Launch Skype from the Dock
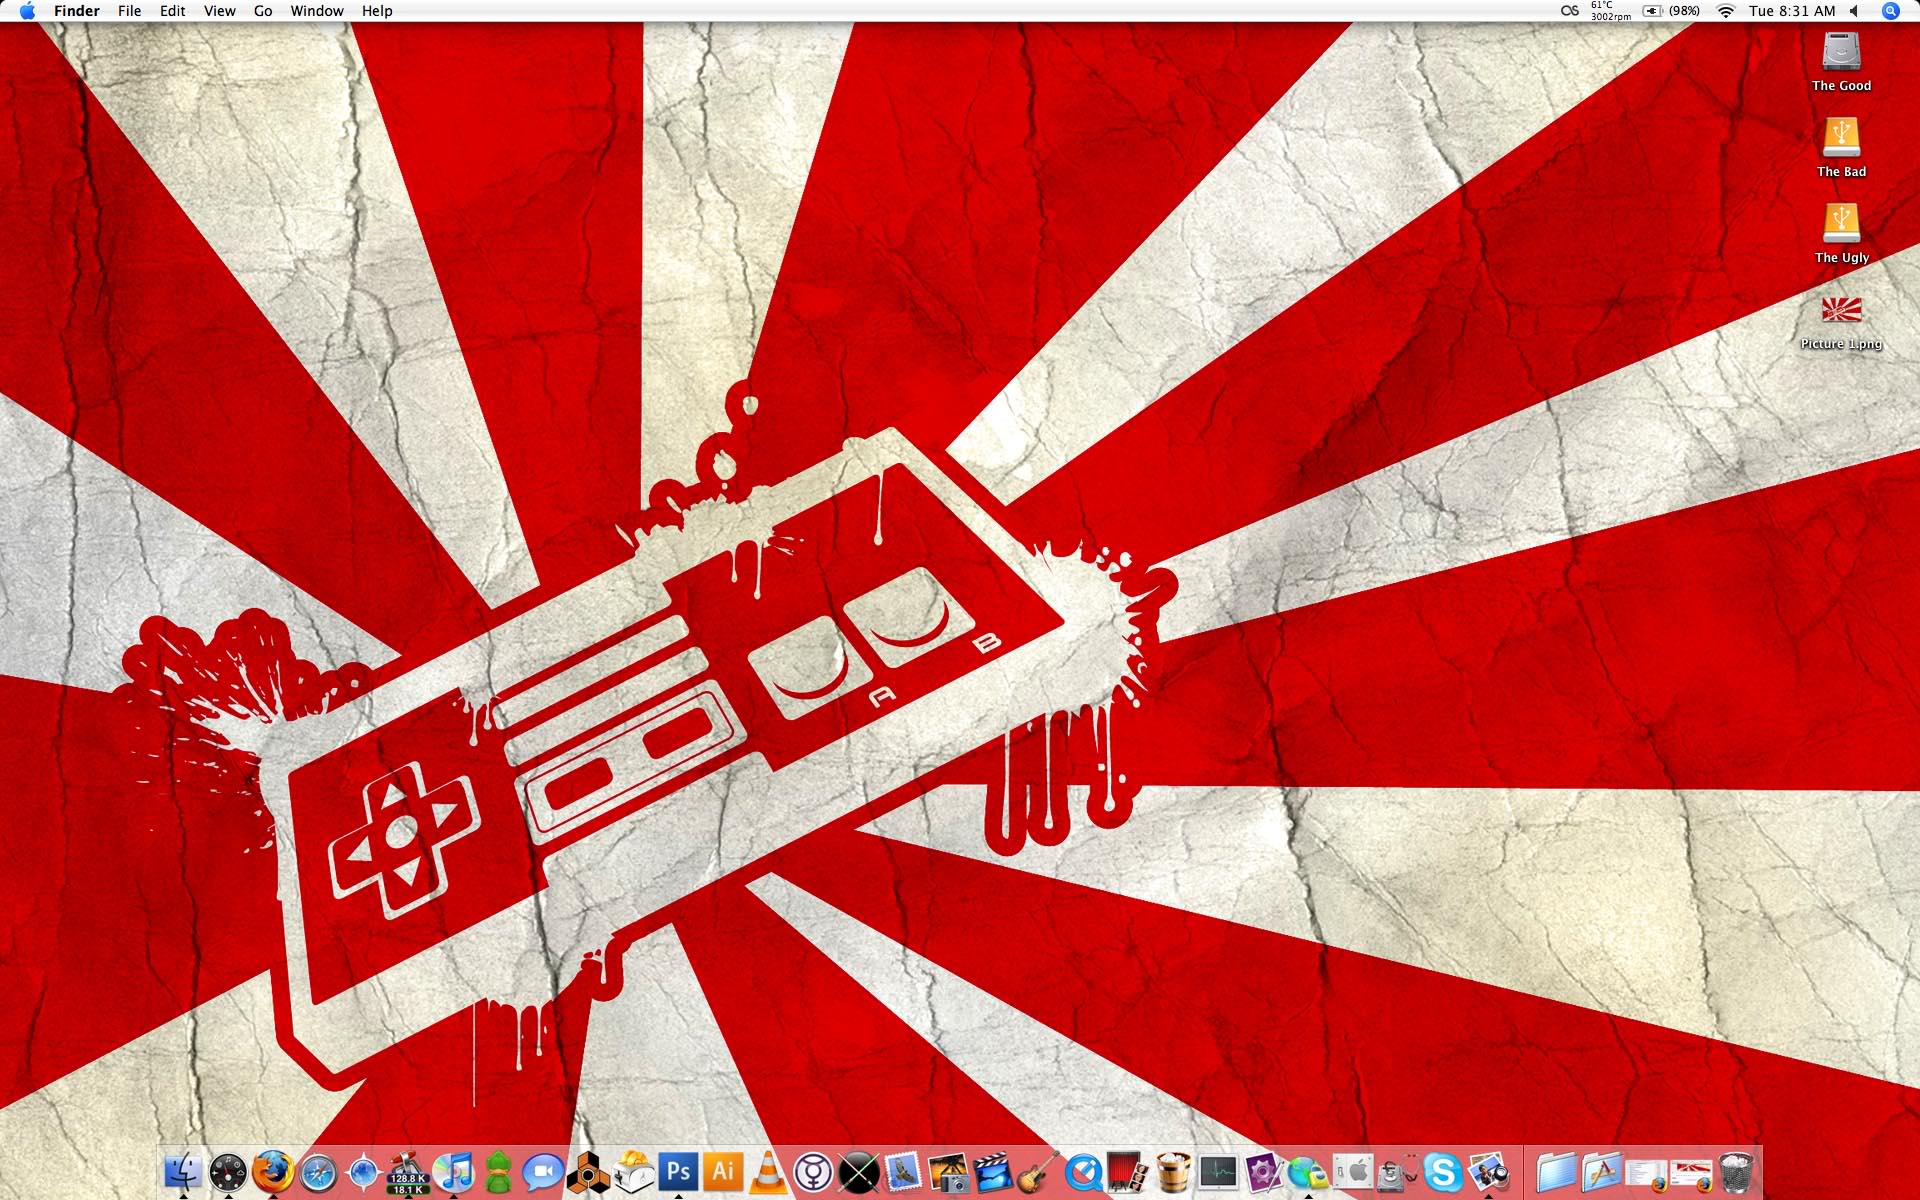Screen dimensions: 1920x1200 1443,1172
